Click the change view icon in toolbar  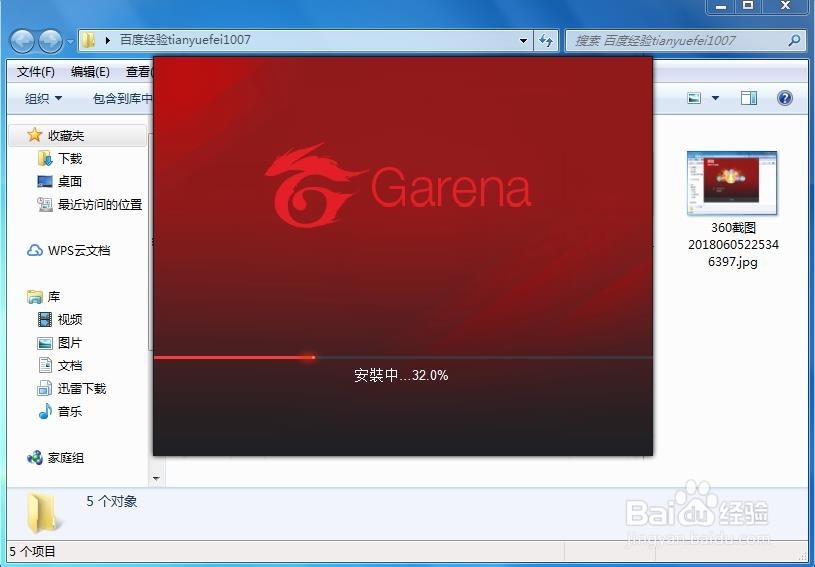pos(694,98)
